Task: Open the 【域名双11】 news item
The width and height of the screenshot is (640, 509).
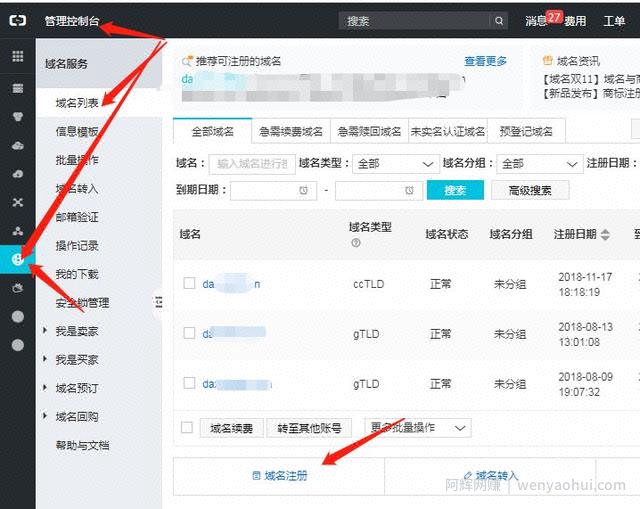Action: tap(591, 79)
